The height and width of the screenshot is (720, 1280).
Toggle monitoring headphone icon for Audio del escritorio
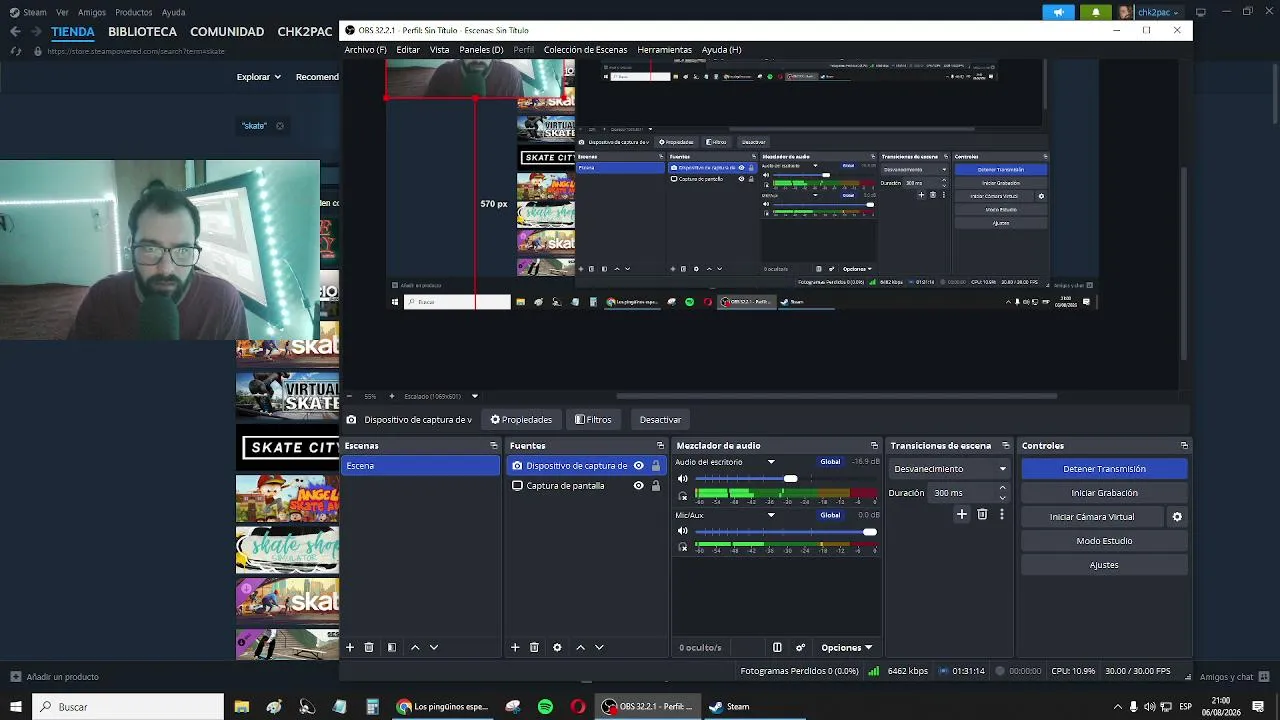(683, 495)
